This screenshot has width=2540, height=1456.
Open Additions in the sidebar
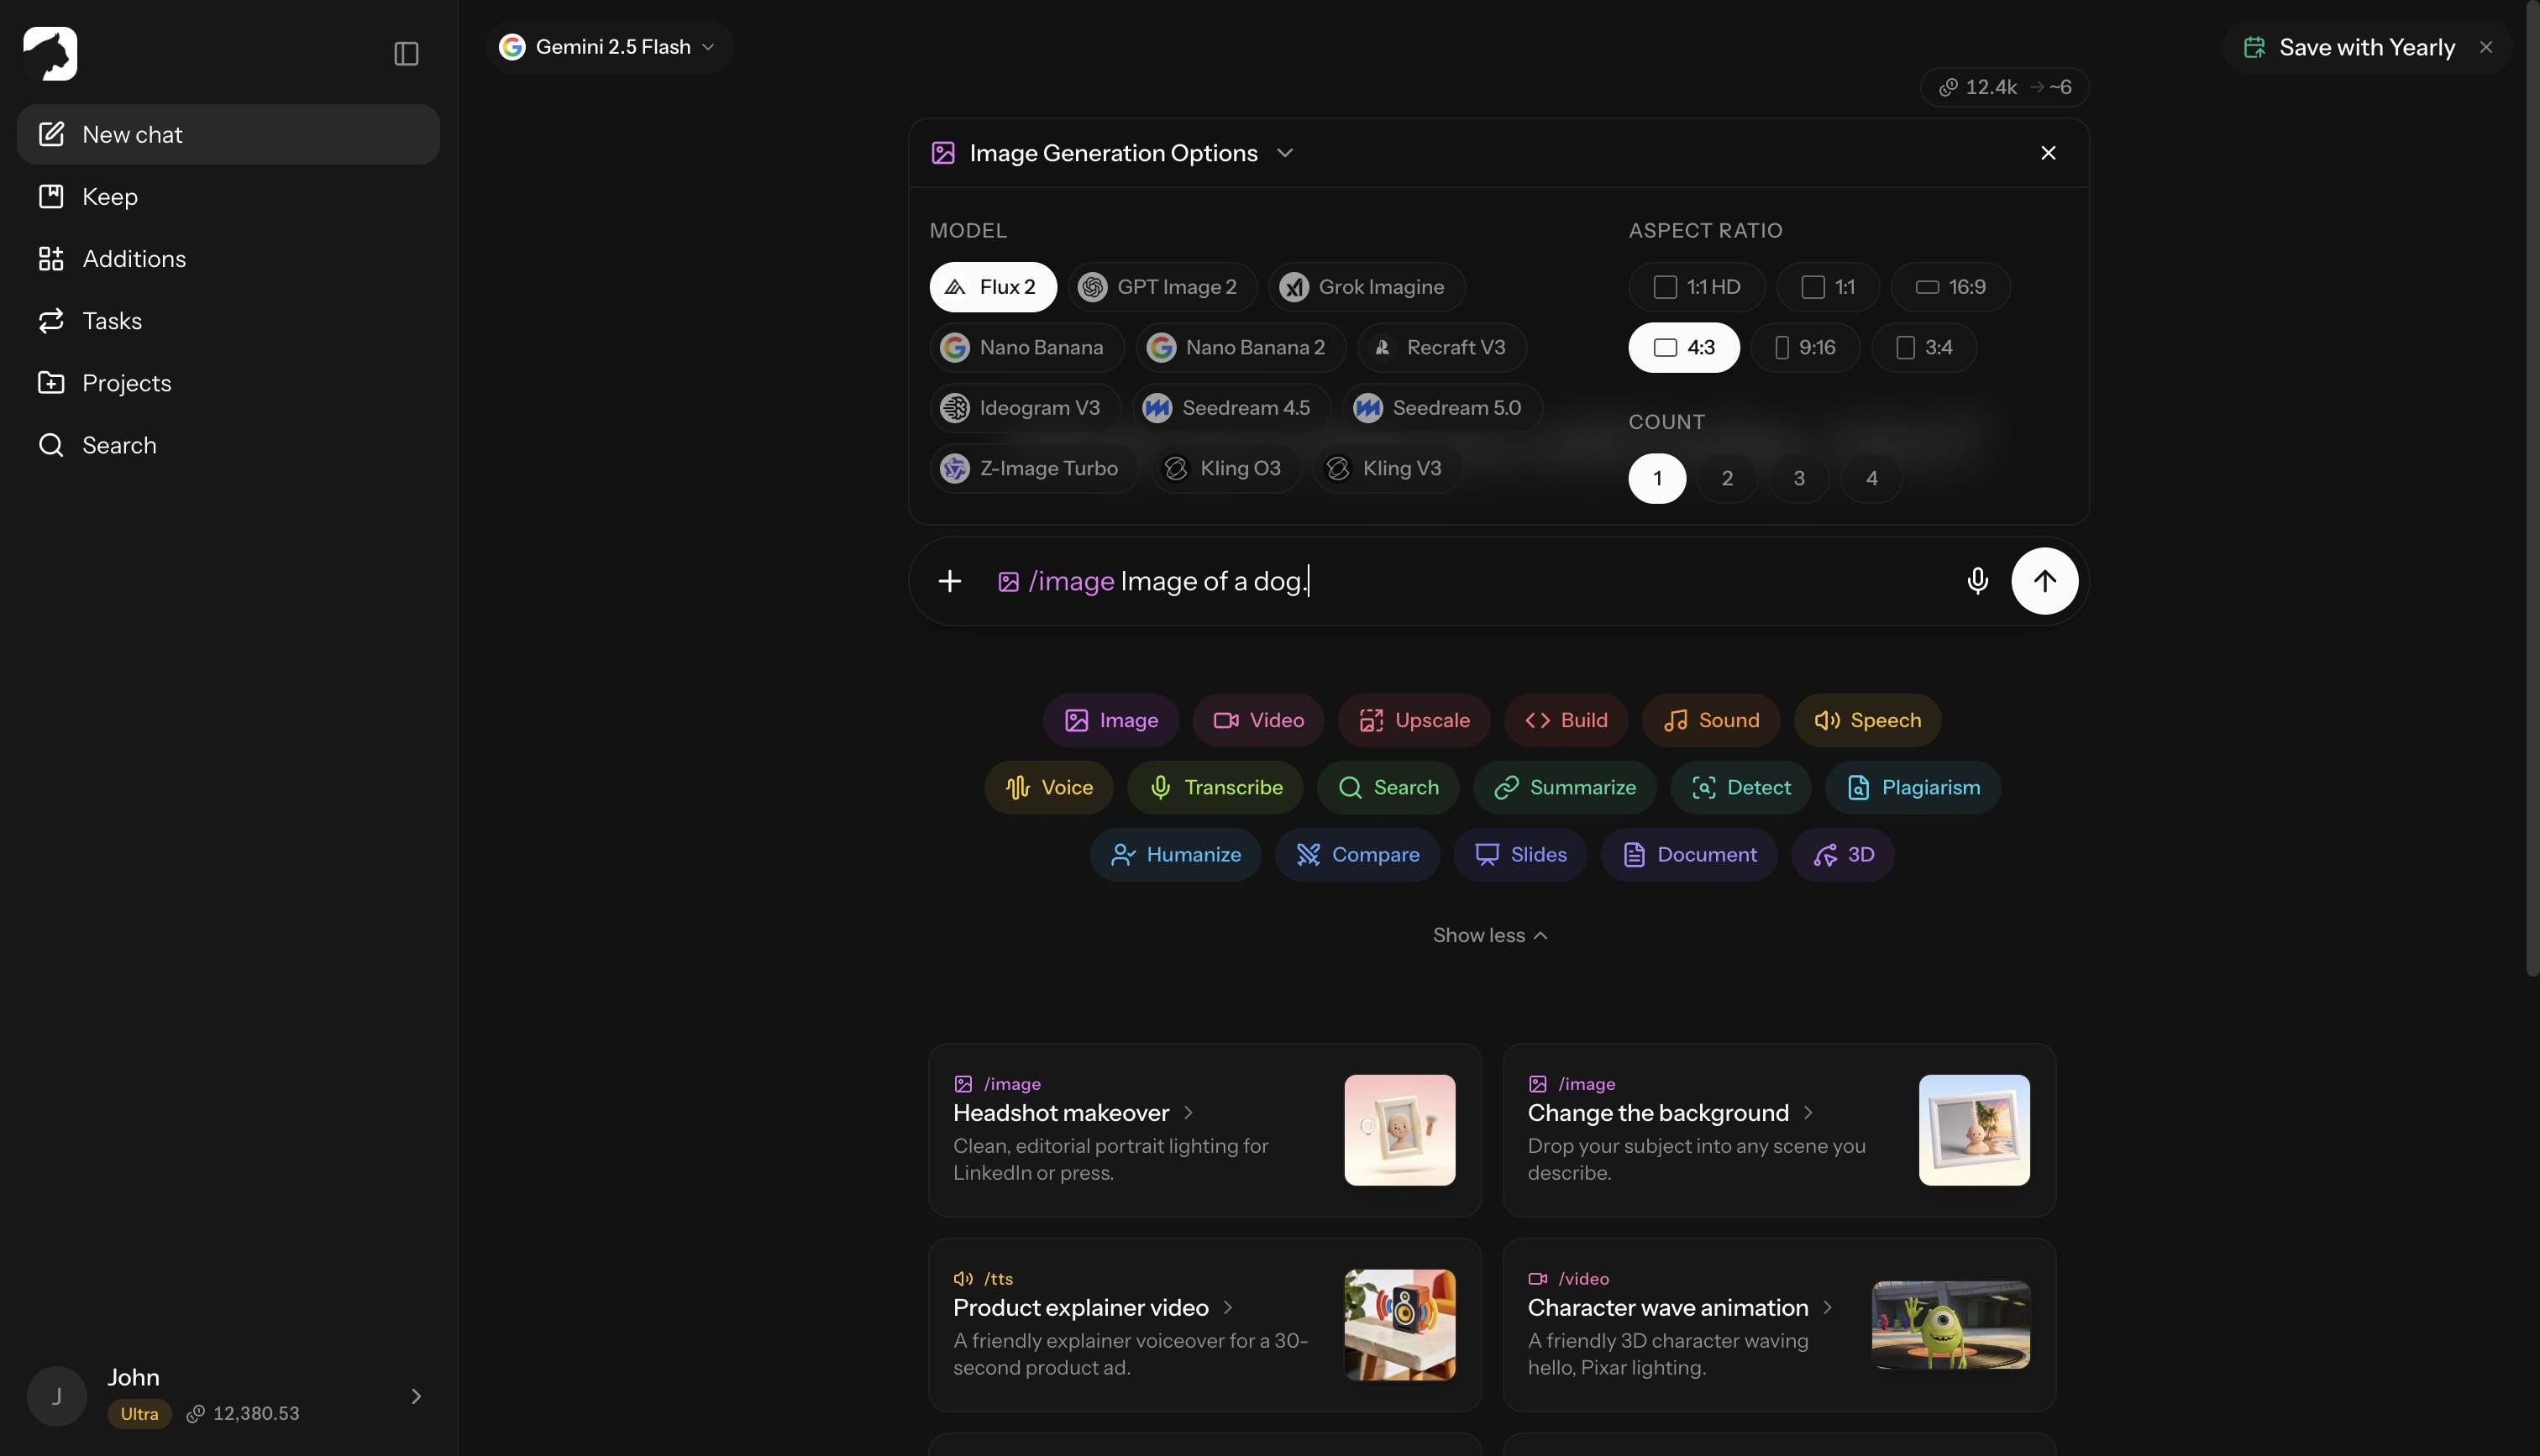pyautogui.click(x=228, y=258)
